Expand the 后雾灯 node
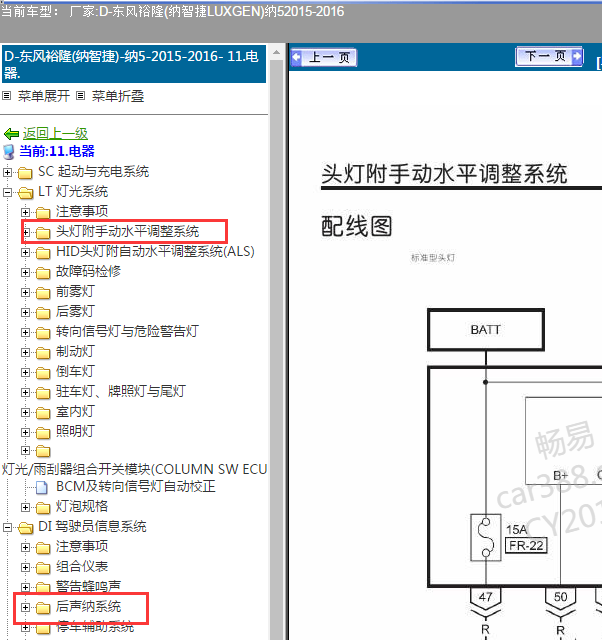This screenshot has height=640, width=602. point(26,312)
